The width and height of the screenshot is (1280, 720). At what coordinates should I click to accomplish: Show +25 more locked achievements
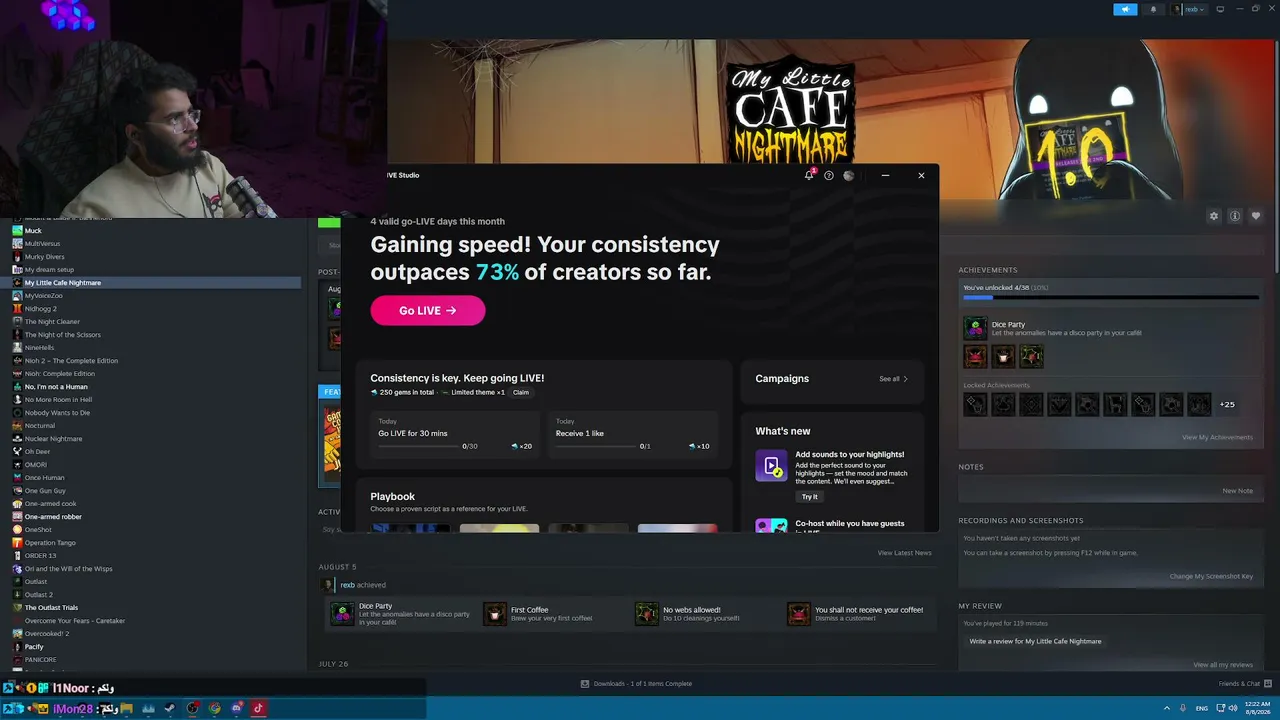[1227, 405]
